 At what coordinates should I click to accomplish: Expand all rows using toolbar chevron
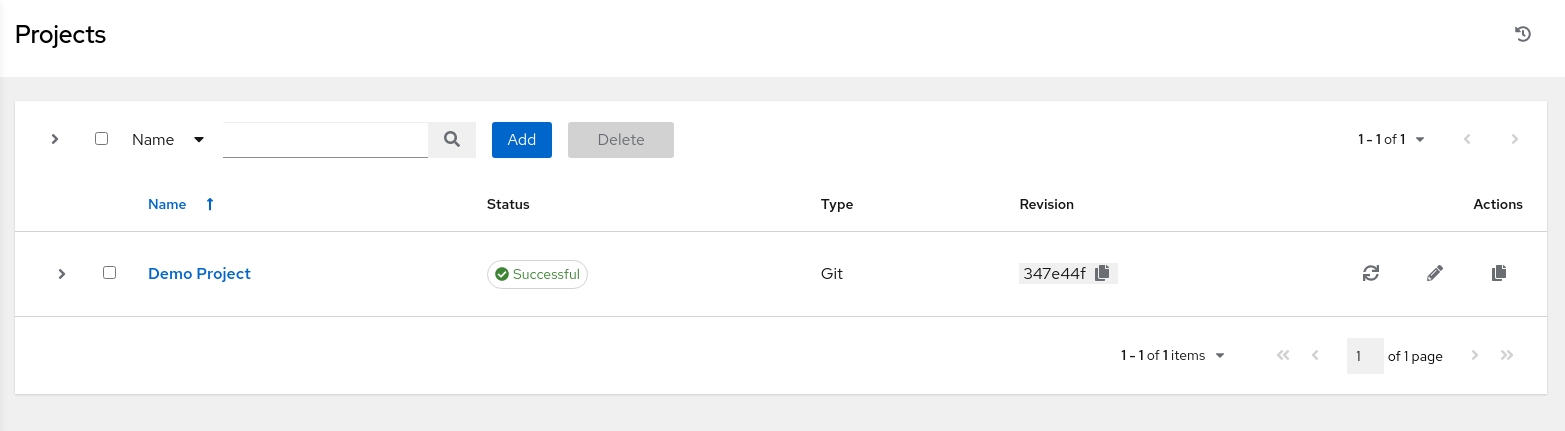(x=55, y=139)
